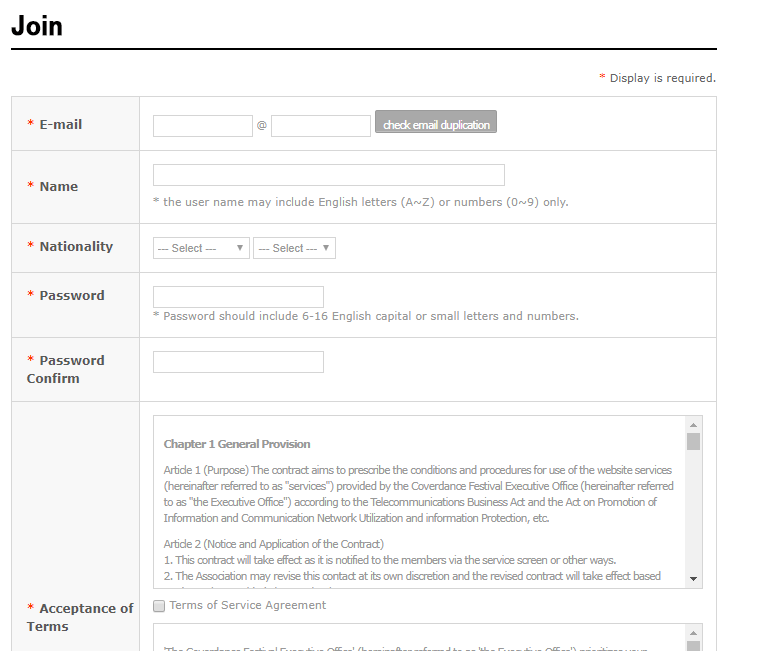Click the Terms of Service Agreement label
Viewport: 772px width, 651px height.
coord(248,605)
